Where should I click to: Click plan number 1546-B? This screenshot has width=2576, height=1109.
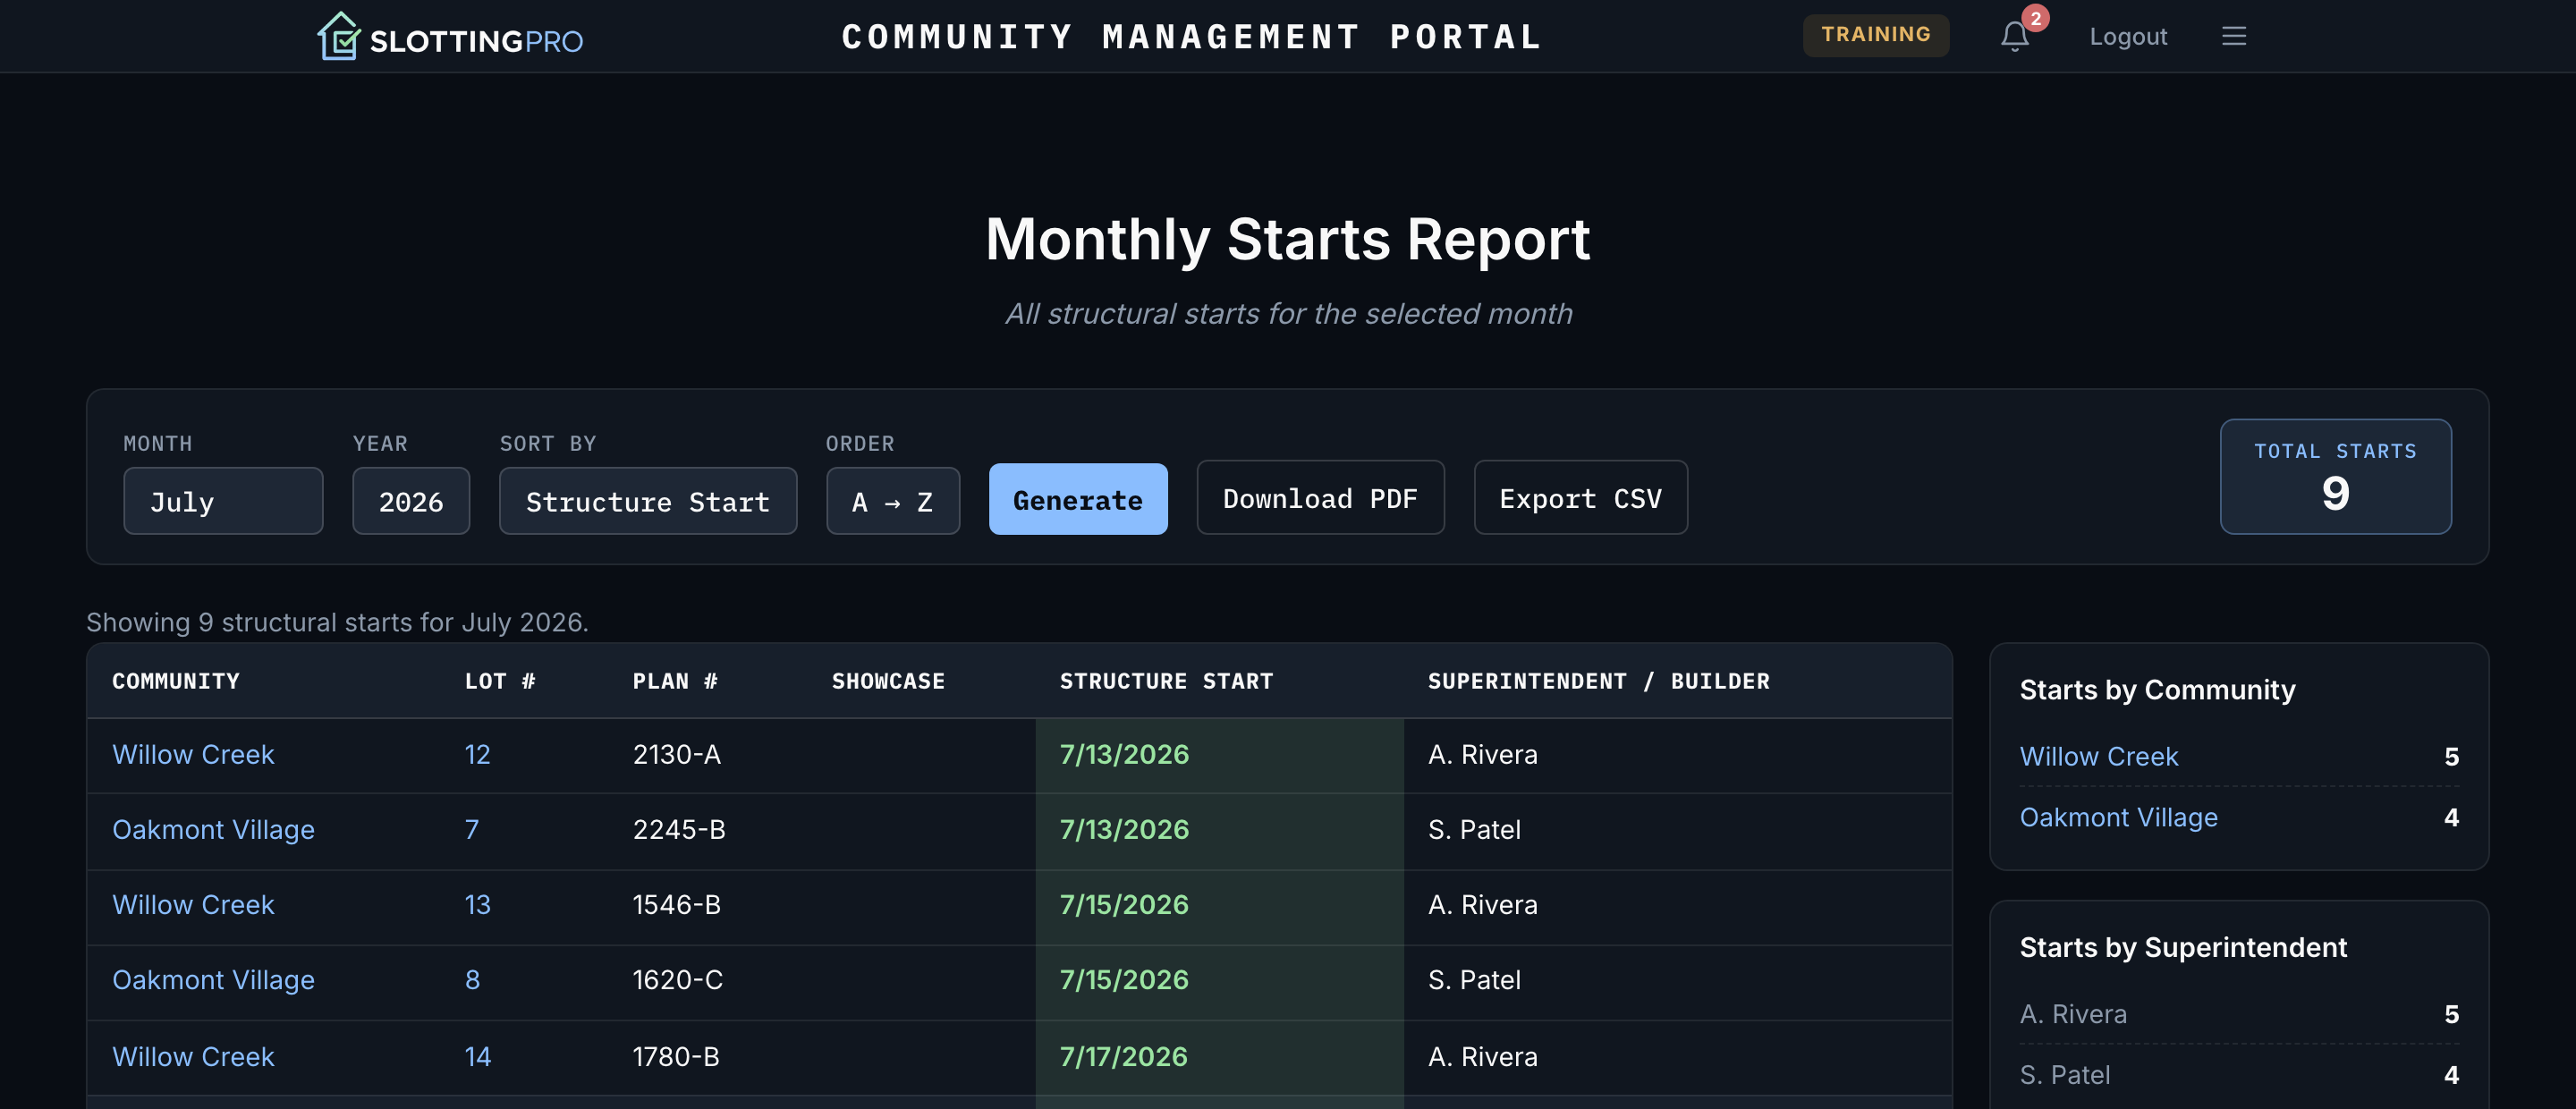[676, 904]
